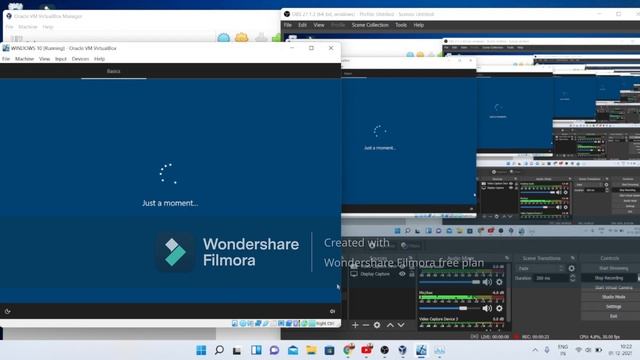The width and height of the screenshot is (640, 360).
Task: Move source up with up arrow
Action: [x=390, y=325]
